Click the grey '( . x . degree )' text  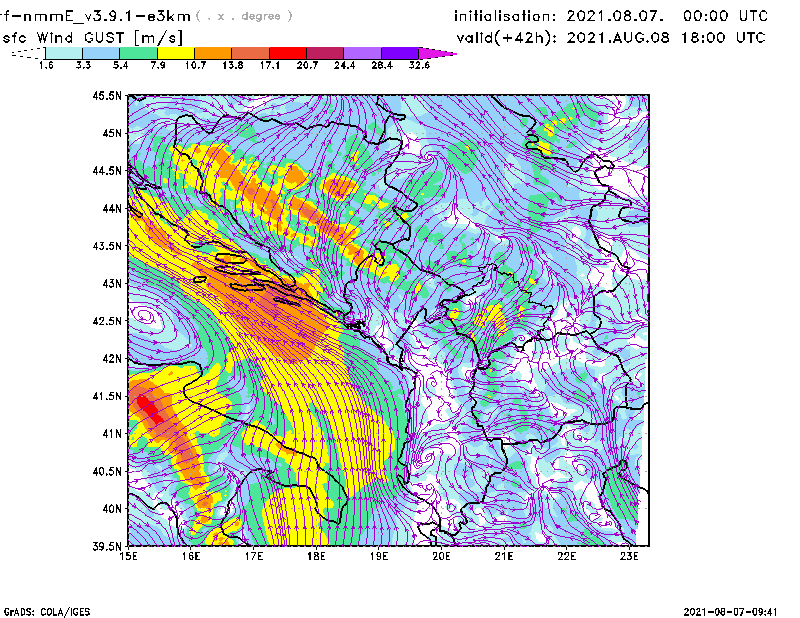pos(244,16)
